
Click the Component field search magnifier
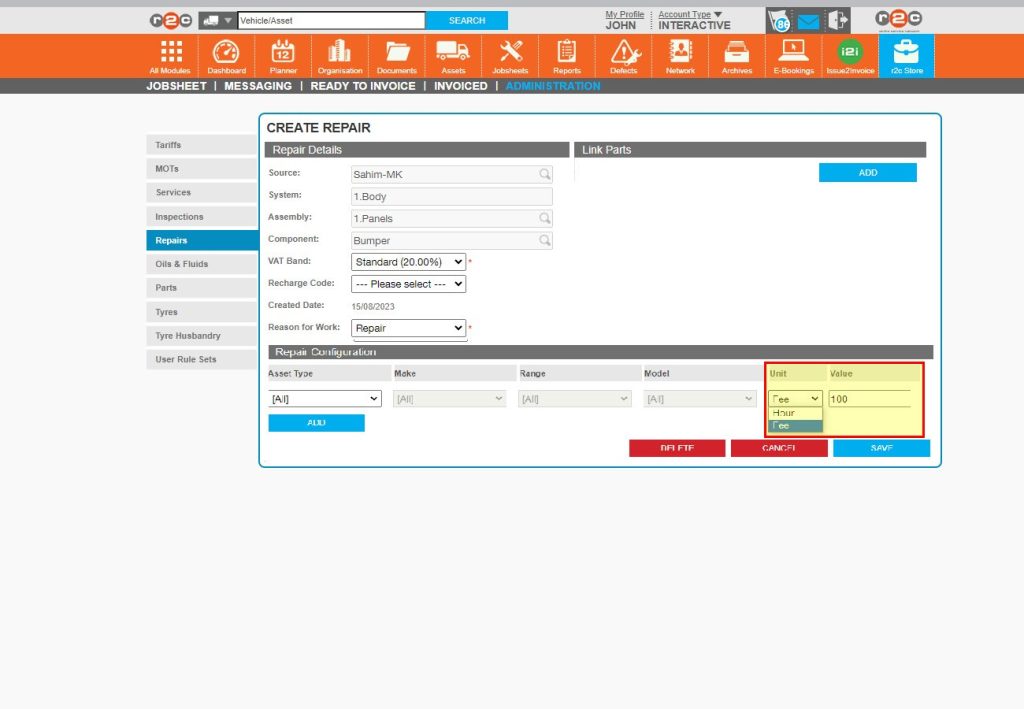(x=545, y=240)
